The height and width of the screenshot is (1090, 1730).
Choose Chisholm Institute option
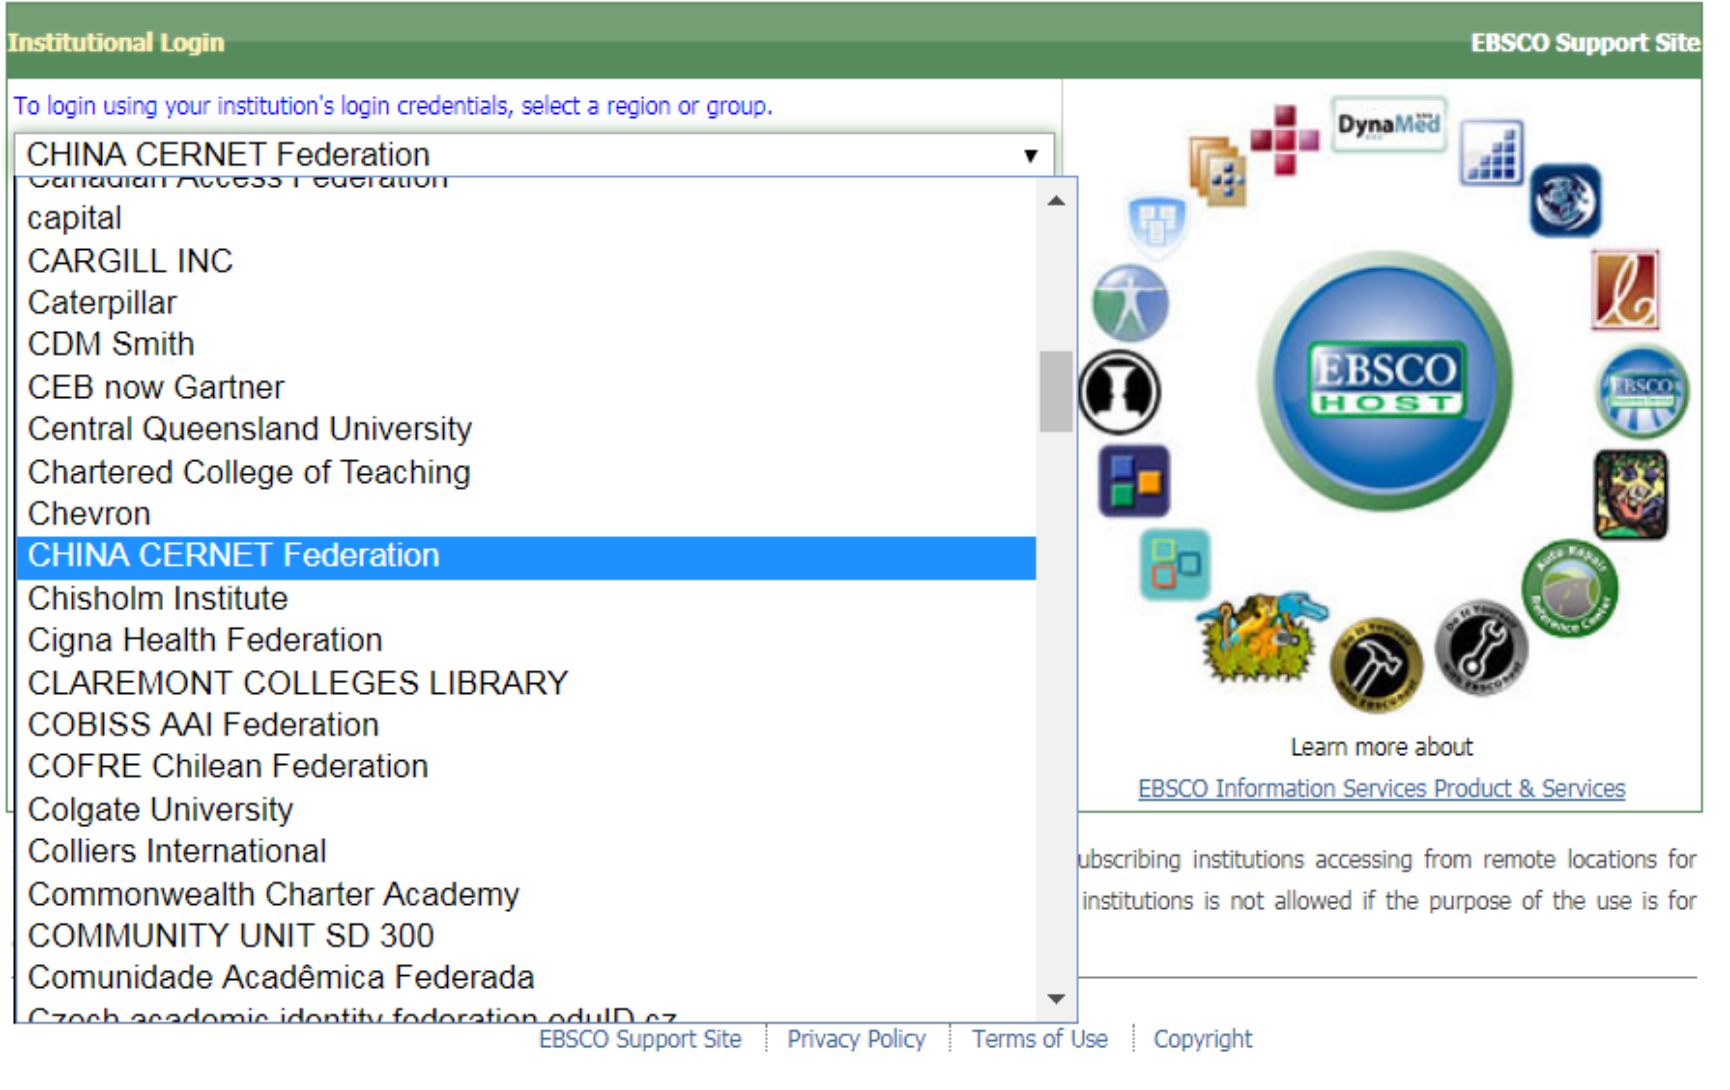tap(526, 599)
